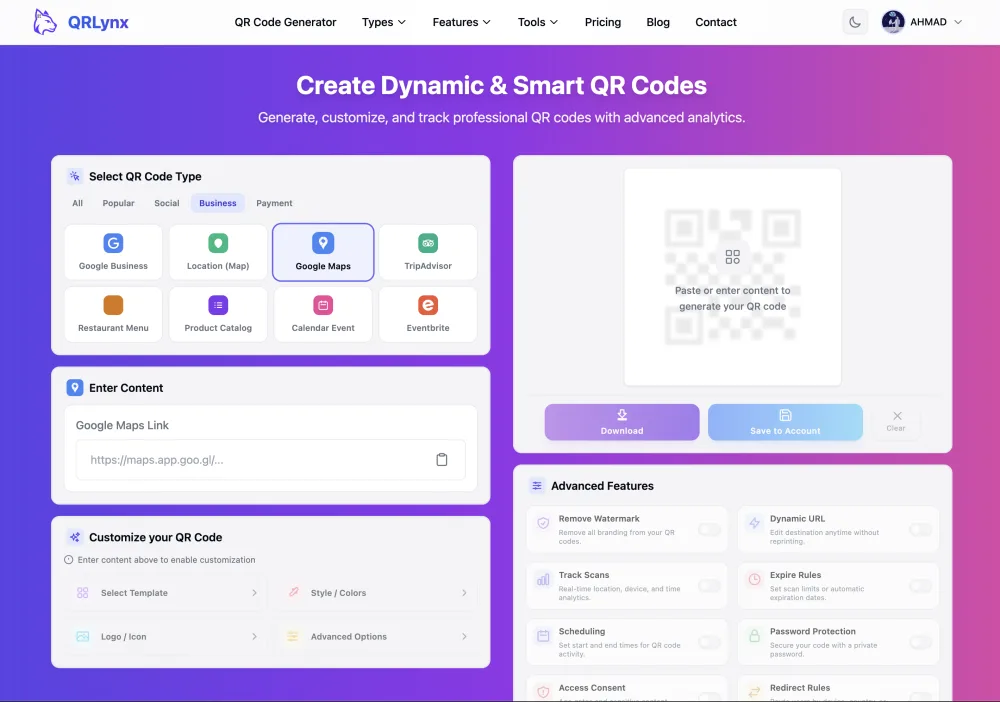The width and height of the screenshot is (1000, 702).
Task: Enable the Expire Rules toggle
Action: [920, 585]
